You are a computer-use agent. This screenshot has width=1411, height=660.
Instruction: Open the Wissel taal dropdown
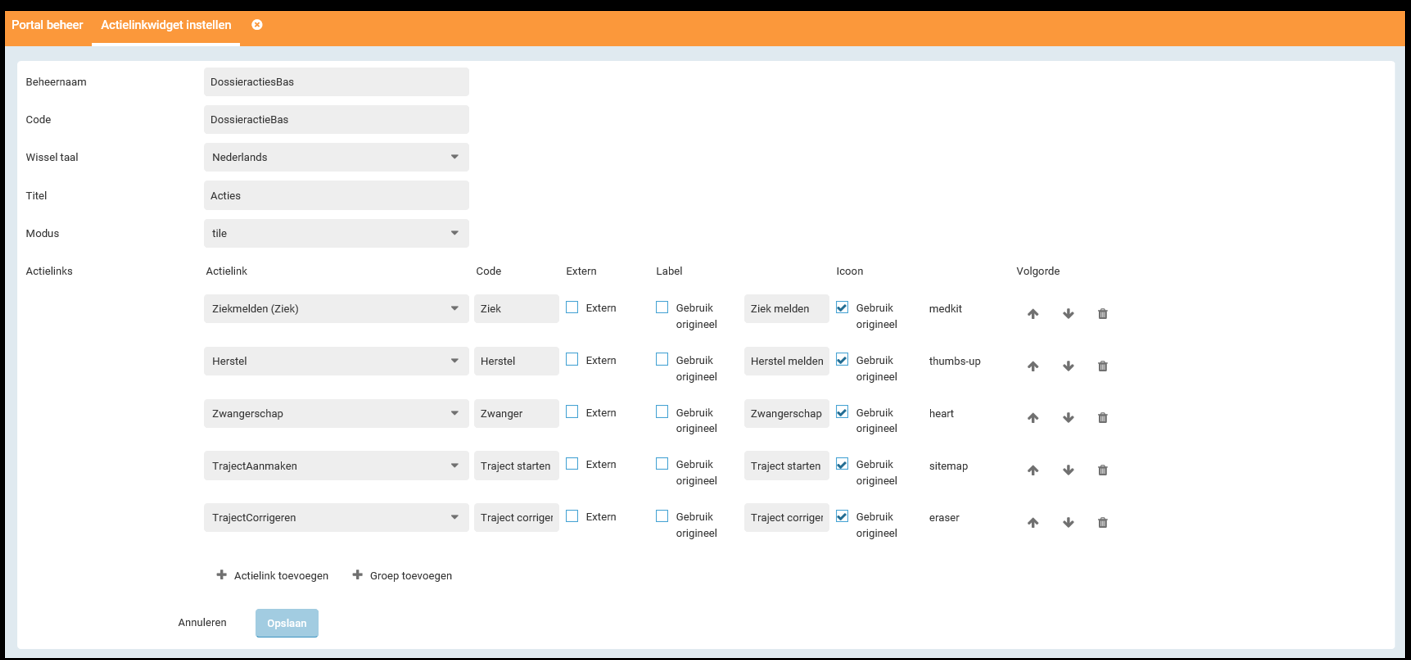pos(336,157)
